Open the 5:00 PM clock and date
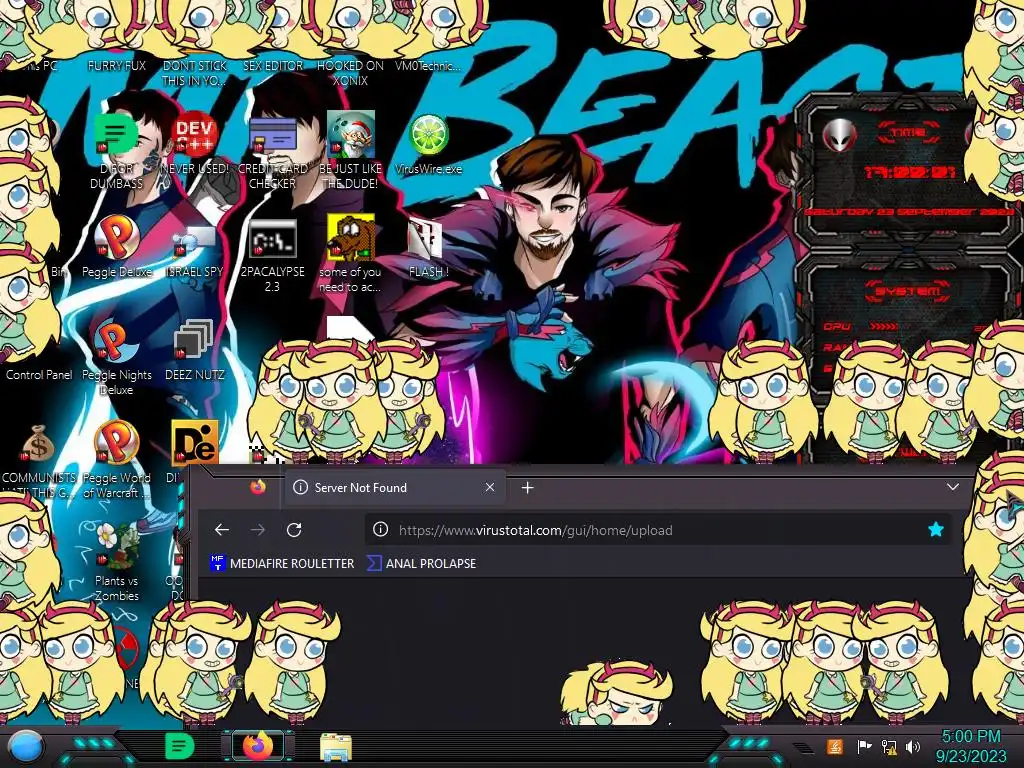 tap(970, 746)
